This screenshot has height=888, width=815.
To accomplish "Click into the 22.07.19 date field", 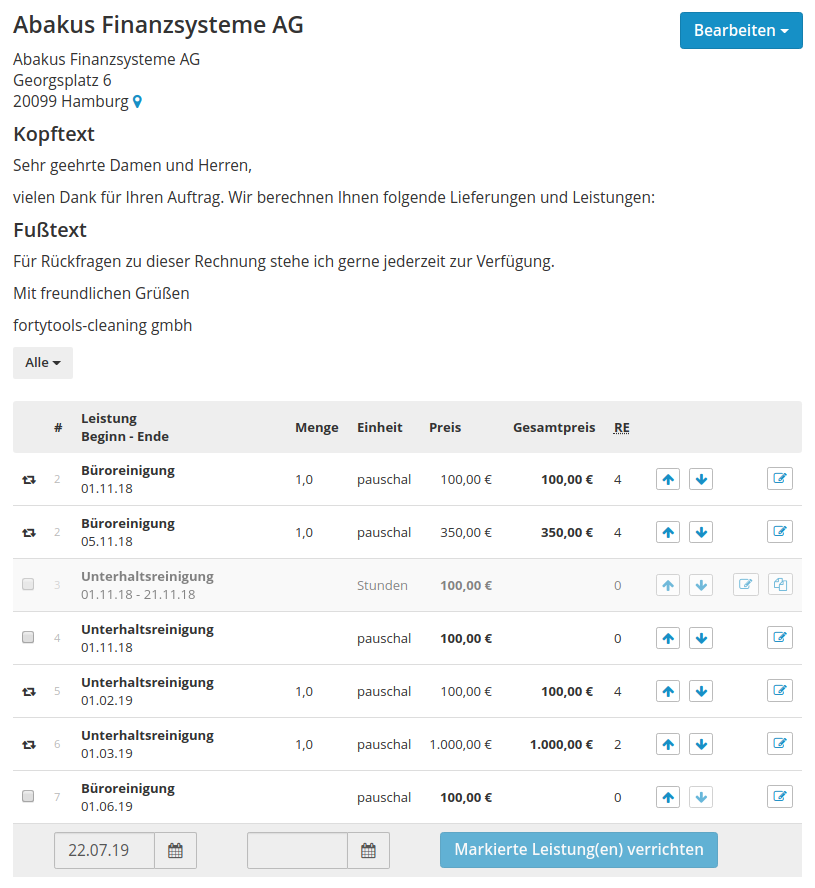I will [104, 851].
